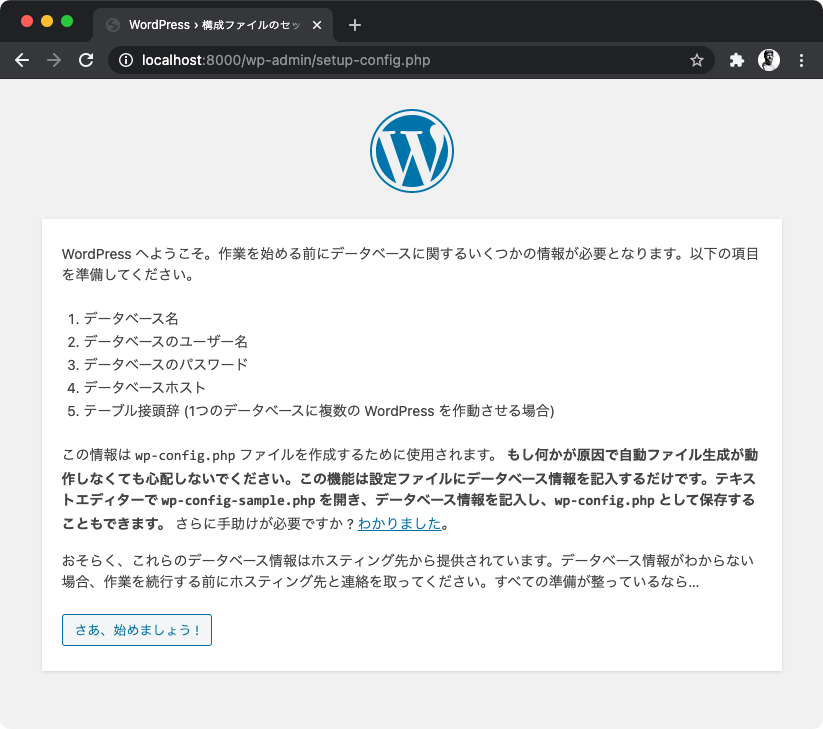Open the Extensions puzzle icon
The image size is (823, 729).
[x=737, y=60]
